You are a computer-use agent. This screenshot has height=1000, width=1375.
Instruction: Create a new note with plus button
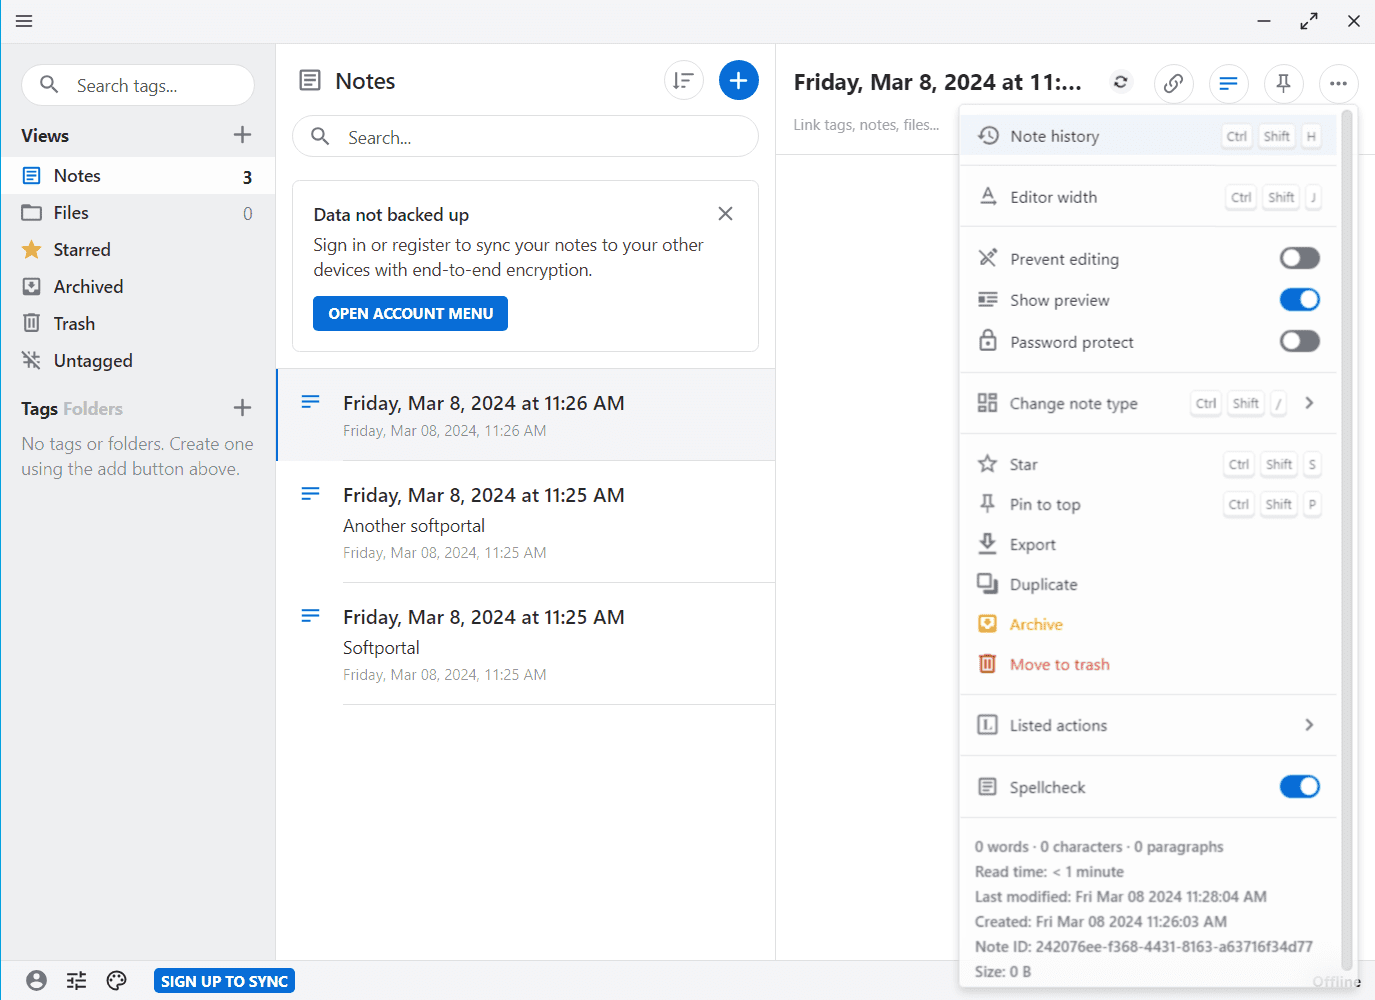pos(738,81)
